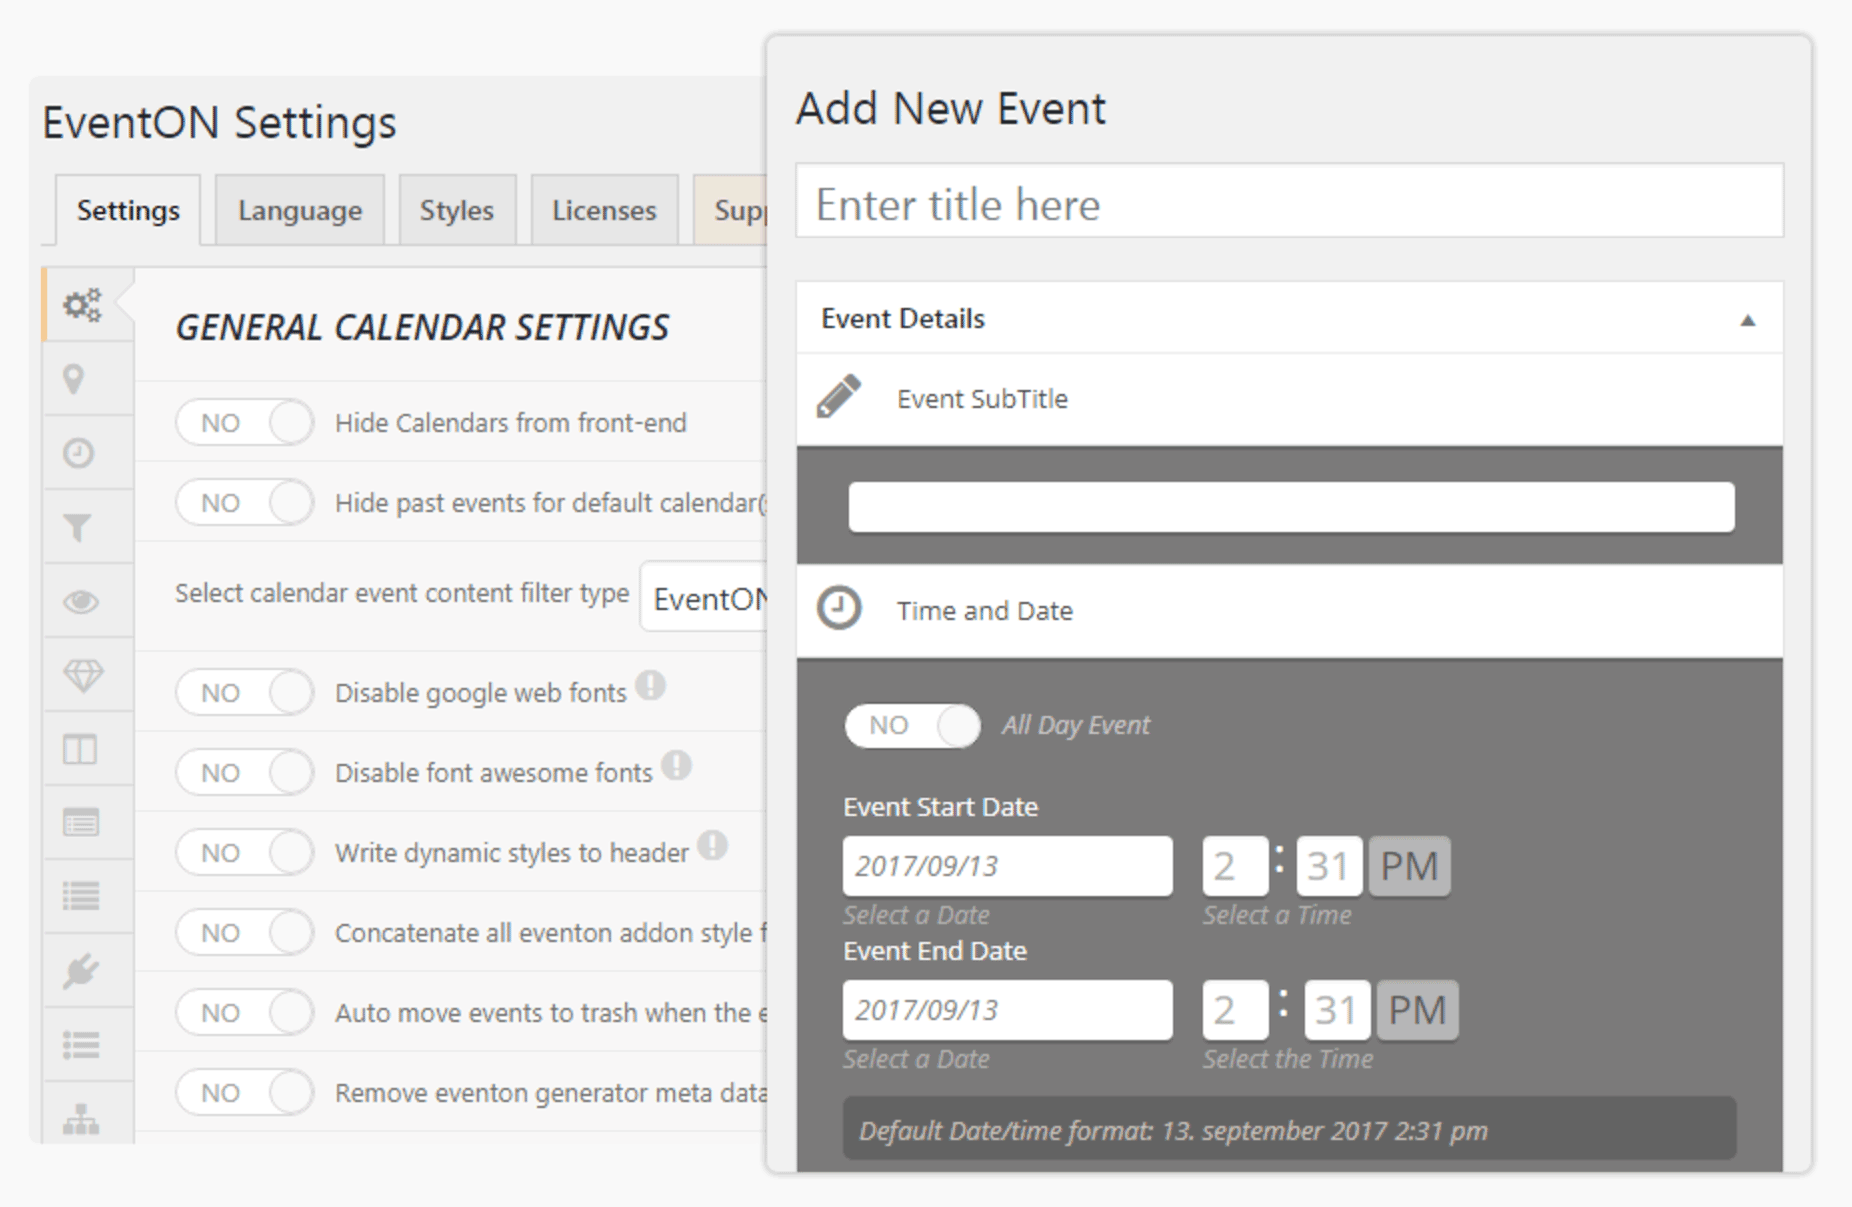This screenshot has width=1852, height=1207.
Task: Toggle Hide Calendars from front-end
Action: point(245,423)
